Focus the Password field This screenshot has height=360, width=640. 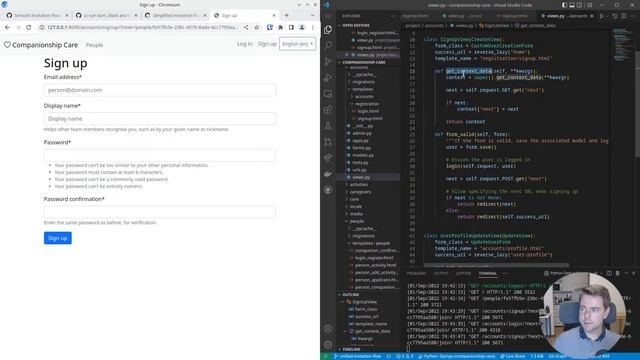pyautogui.click(x=160, y=155)
